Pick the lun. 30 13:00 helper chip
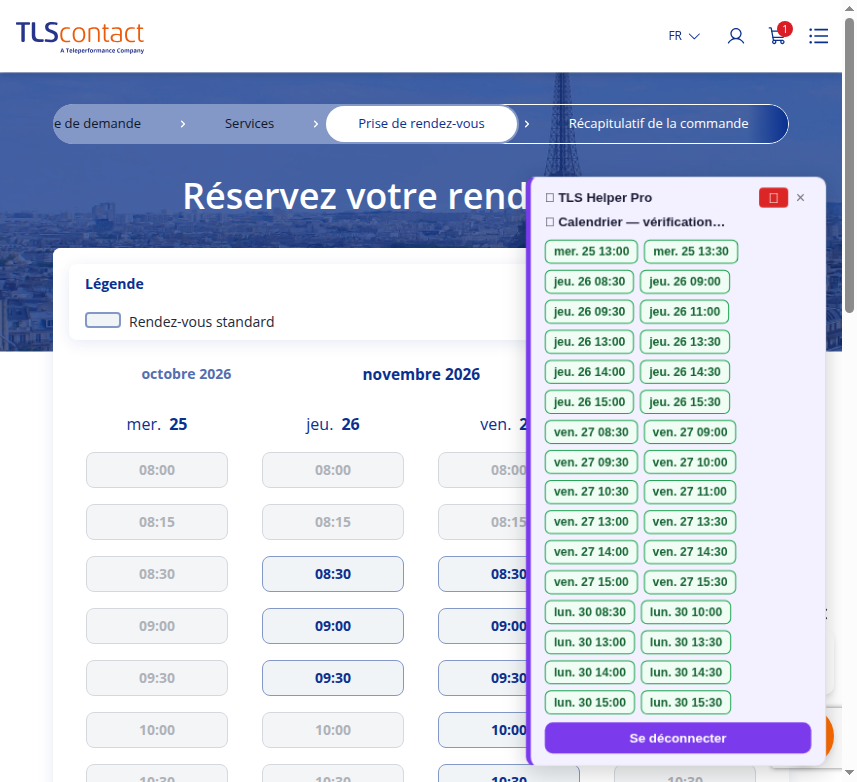 click(590, 642)
